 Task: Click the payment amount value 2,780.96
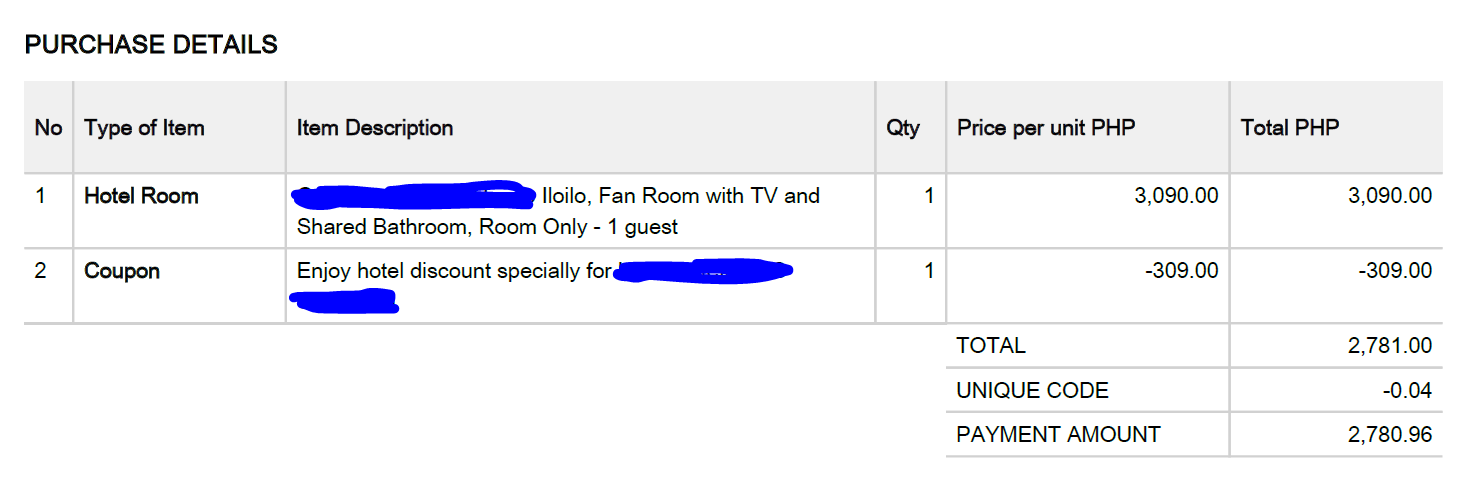point(1390,435)
